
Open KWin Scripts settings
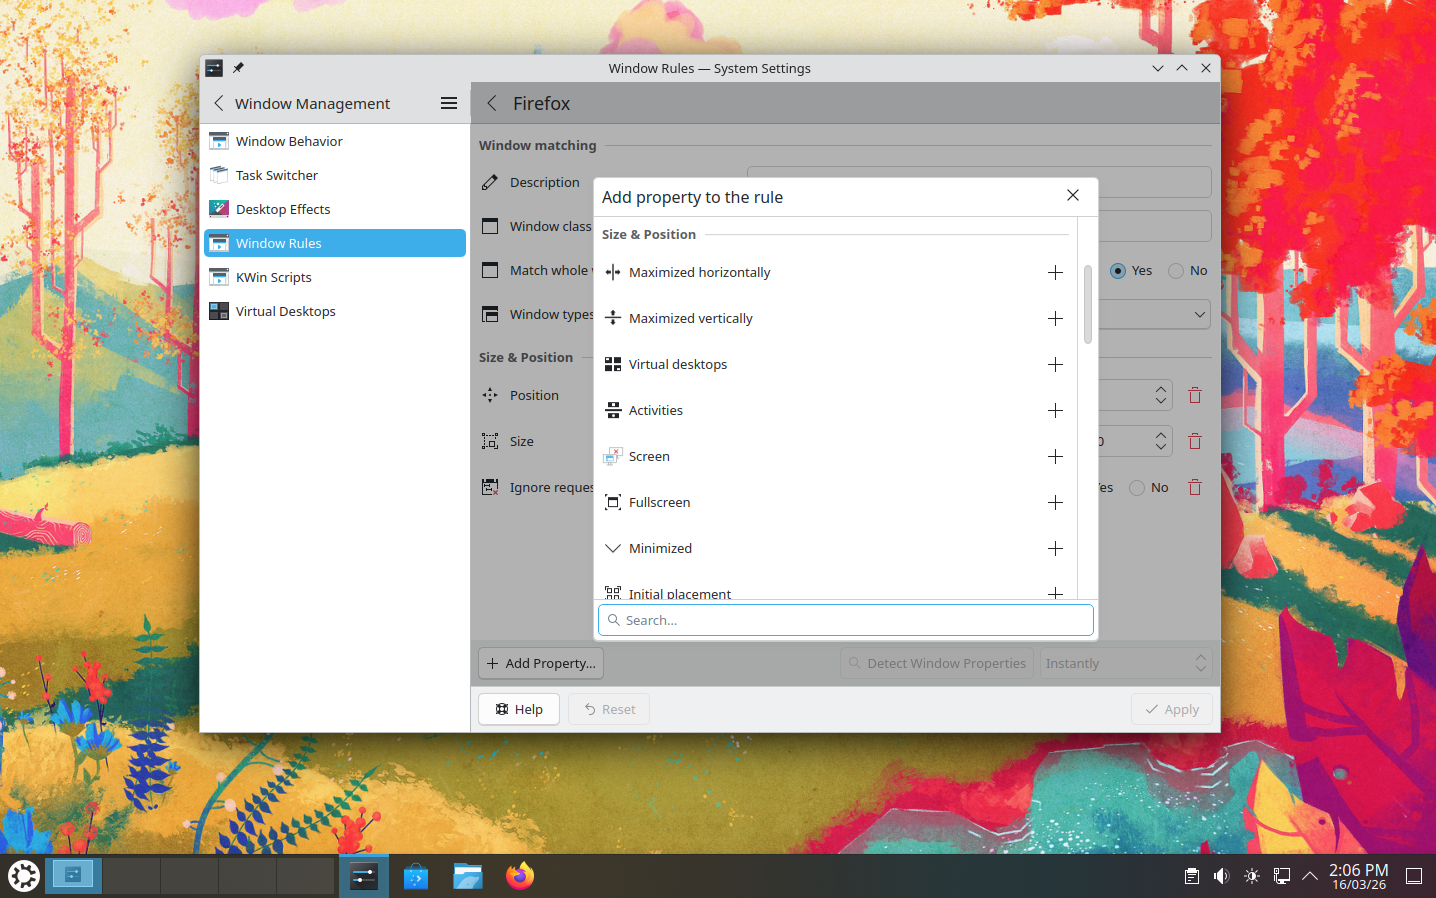335,277
